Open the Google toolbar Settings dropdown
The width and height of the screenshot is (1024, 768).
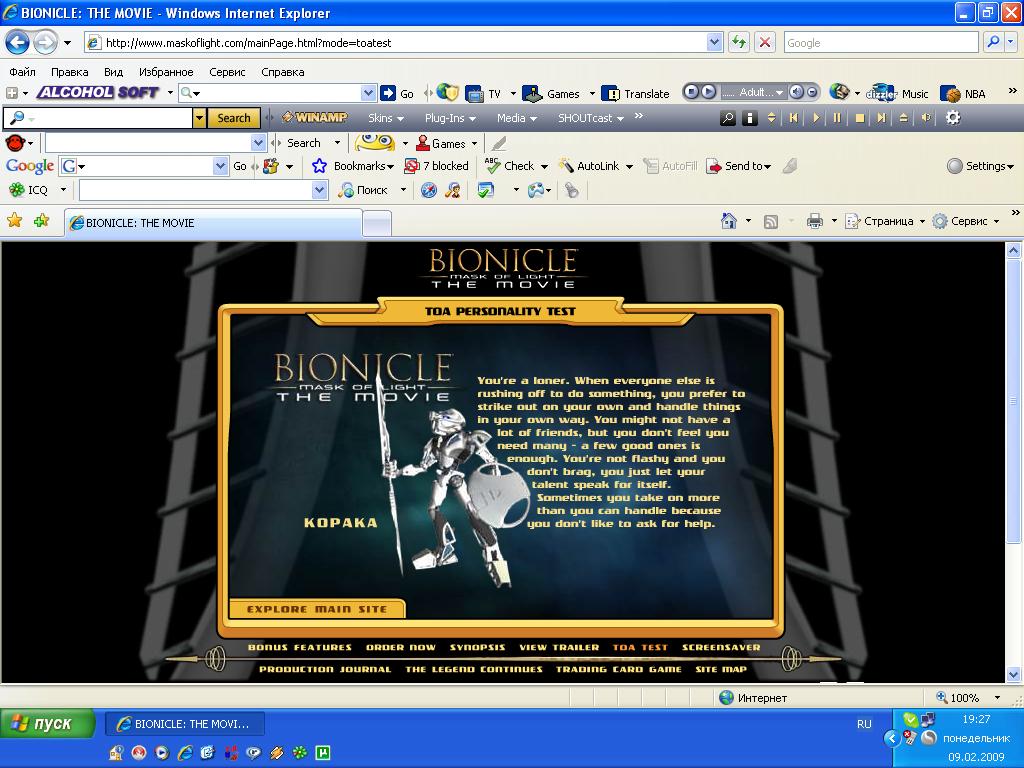(x=980, y=166)
